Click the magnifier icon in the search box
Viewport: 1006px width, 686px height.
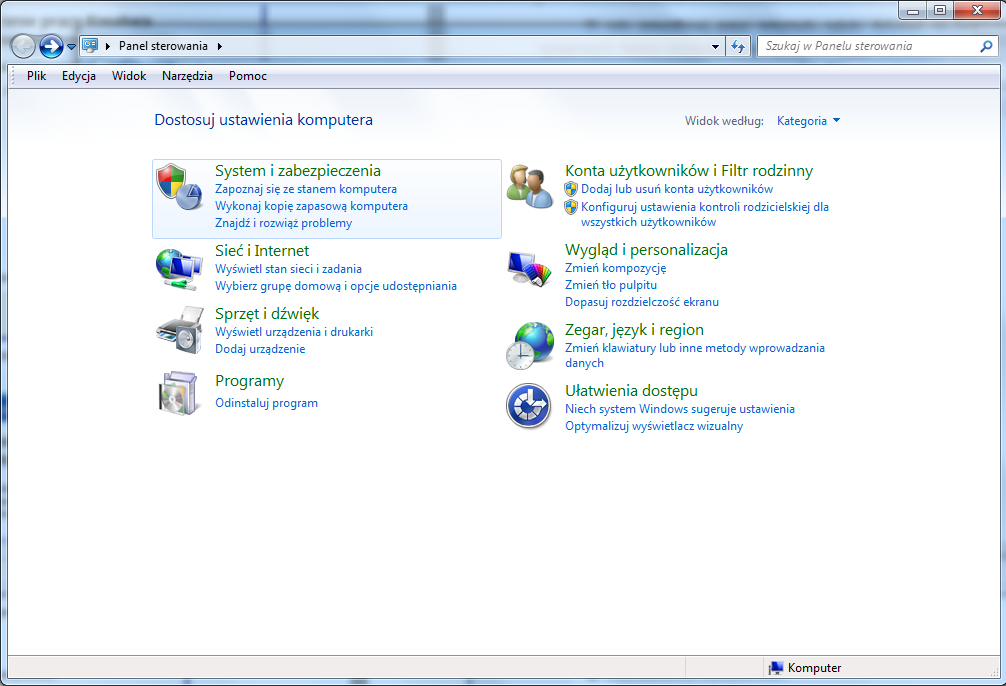pyautogui.click(x=986, y=46)
